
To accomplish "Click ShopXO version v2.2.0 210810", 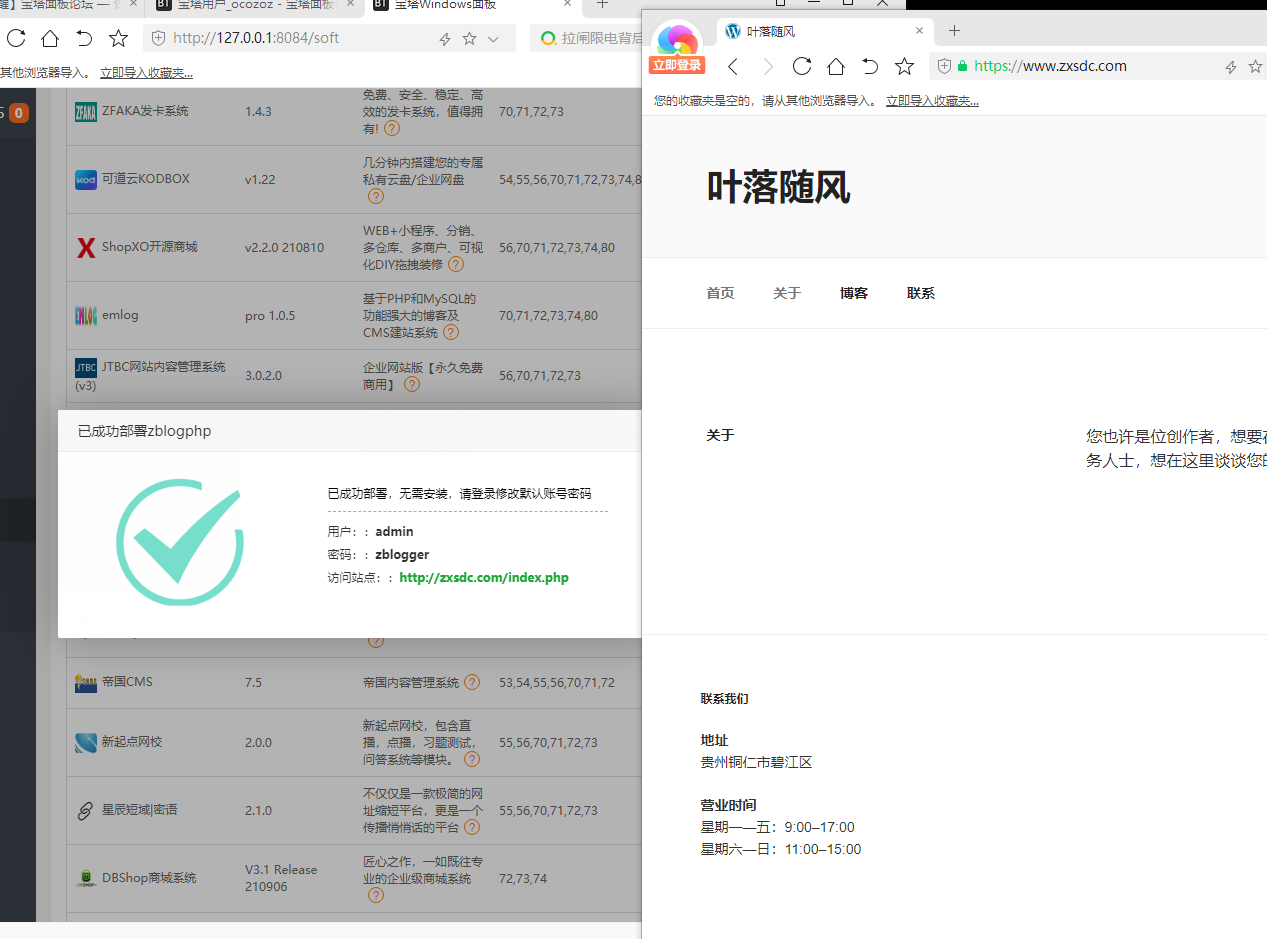I will coord(284,247).
